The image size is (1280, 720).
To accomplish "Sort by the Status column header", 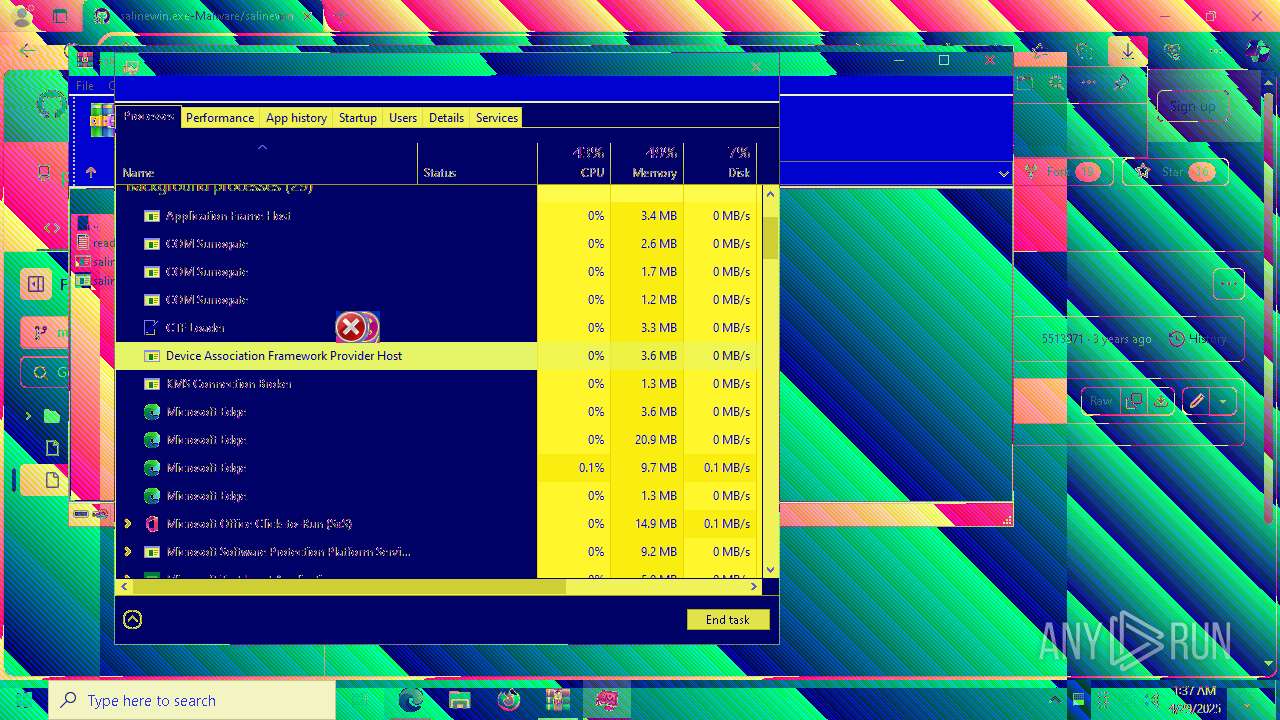I will coord(477,164).
